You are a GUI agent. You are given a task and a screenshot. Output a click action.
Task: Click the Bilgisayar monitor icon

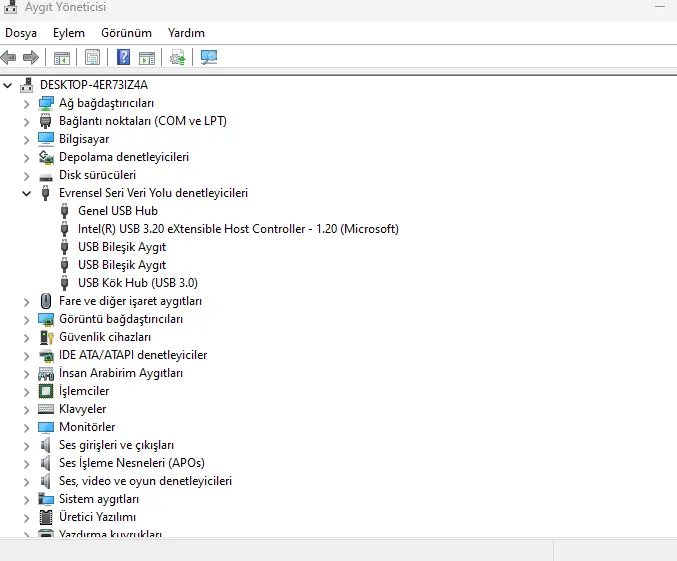point(46,139)
